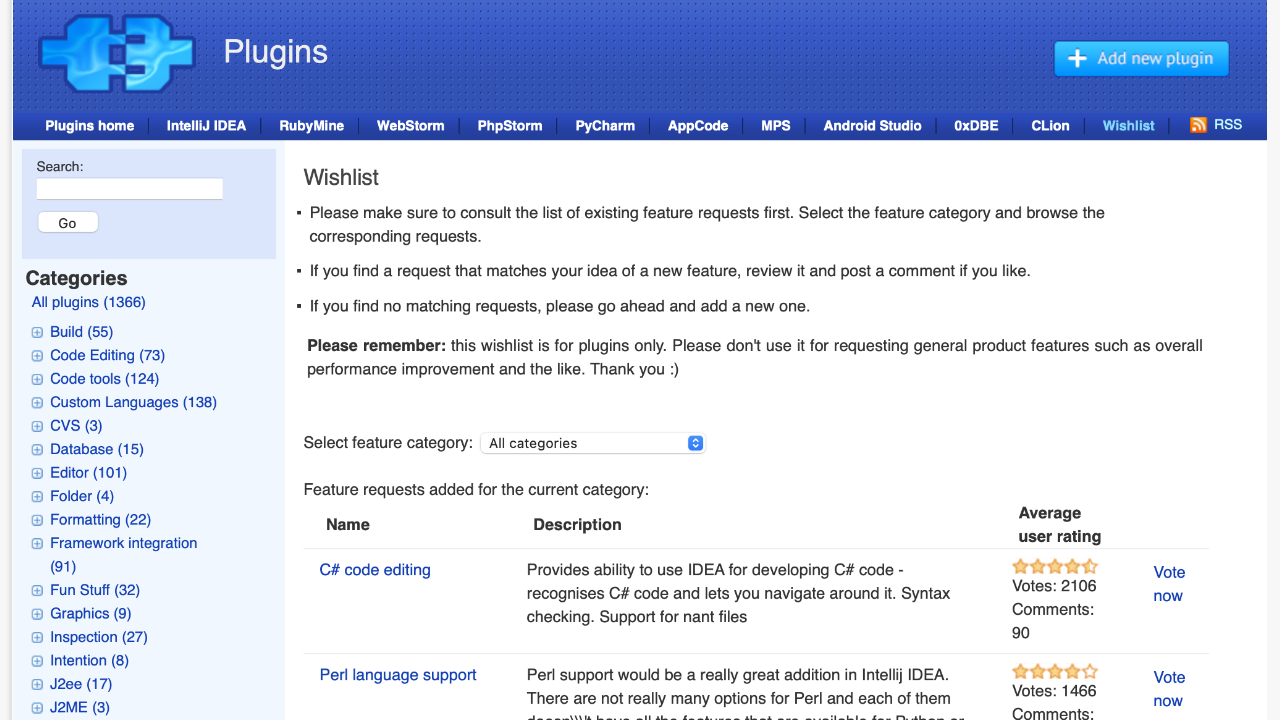Focus the plugin Search input field
Image resolution: width=1280 pixels, height=720 pixels.
[130, 189]
